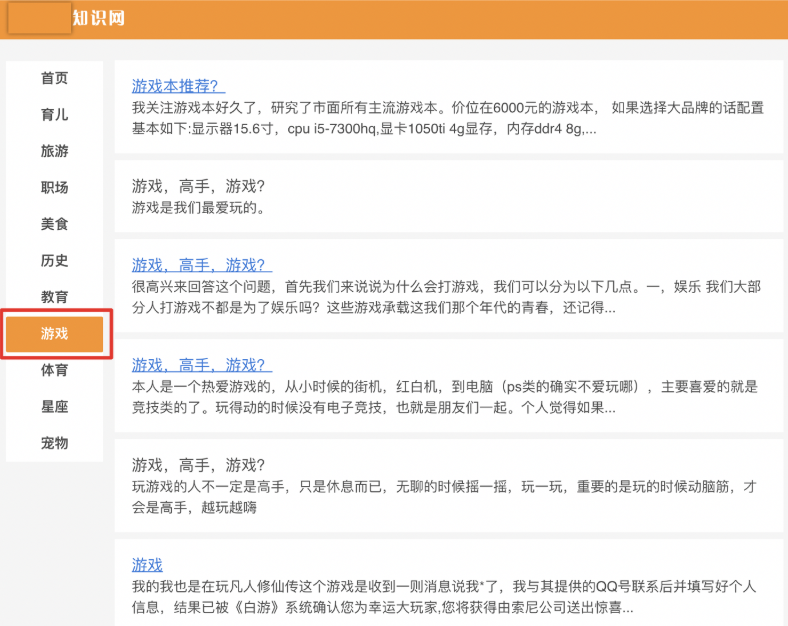Go to the 旅游 category
Screen dimensions: 788x626
54,151
